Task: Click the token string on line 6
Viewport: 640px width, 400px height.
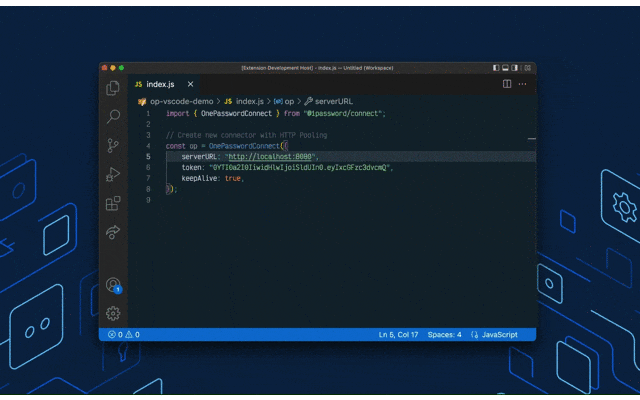Action: point(300,168)
